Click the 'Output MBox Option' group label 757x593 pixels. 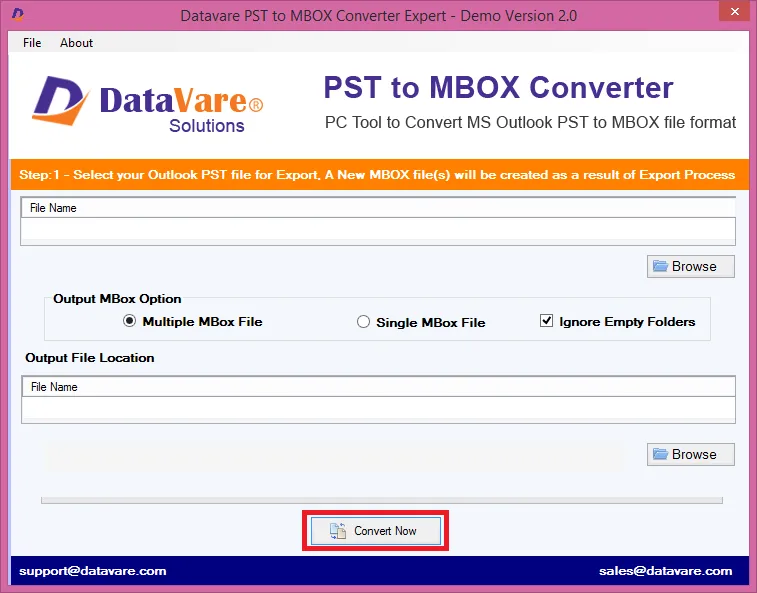point(117,299)
